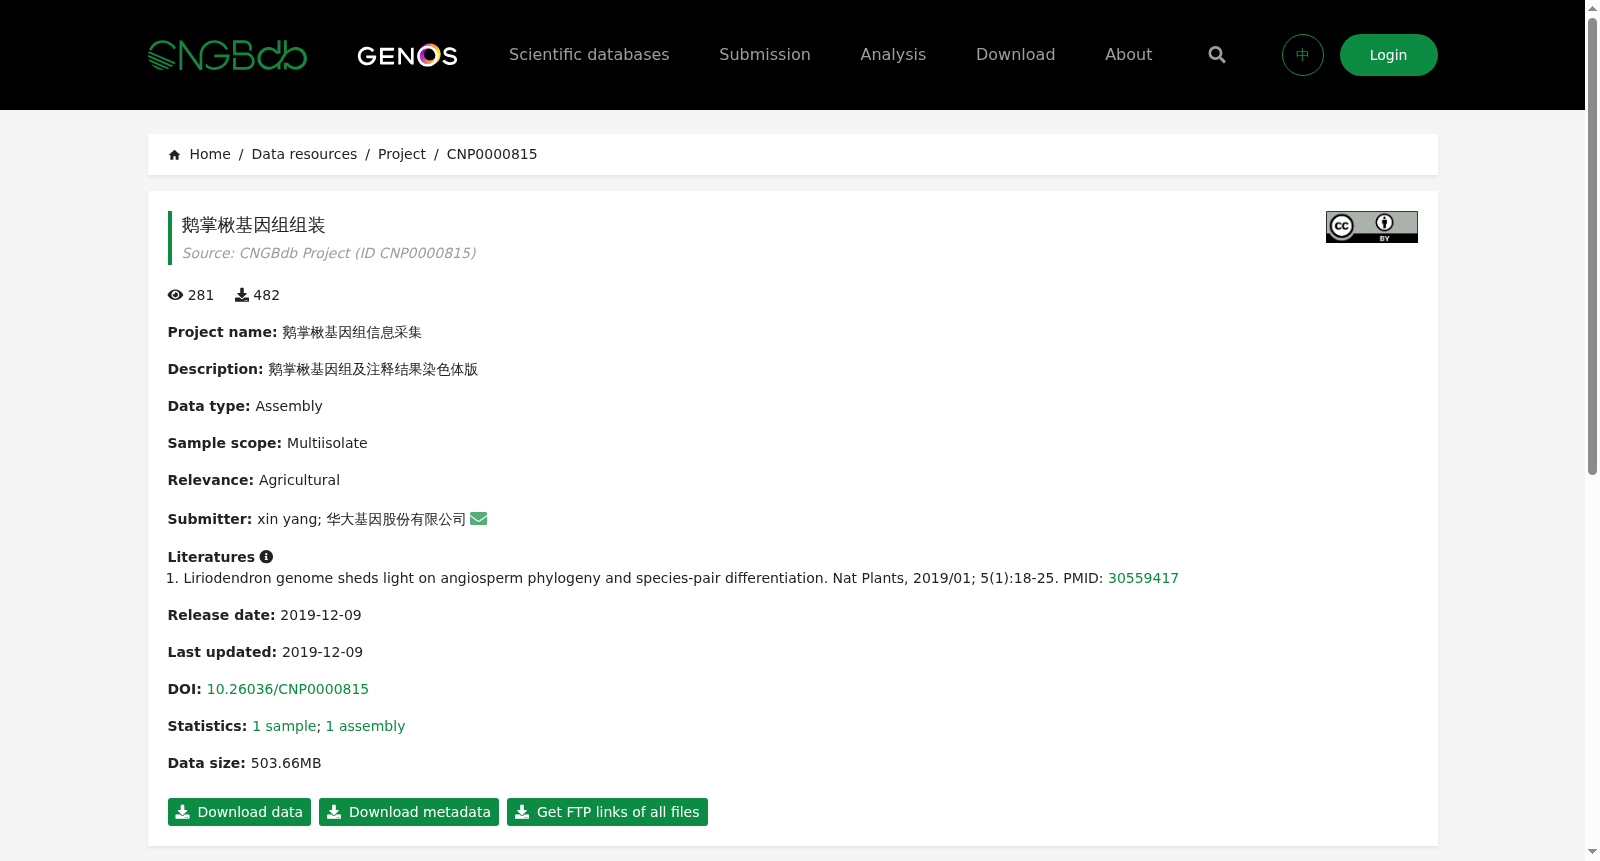Open the About menu
The image size is (1600, 861).
point(1129,55)
